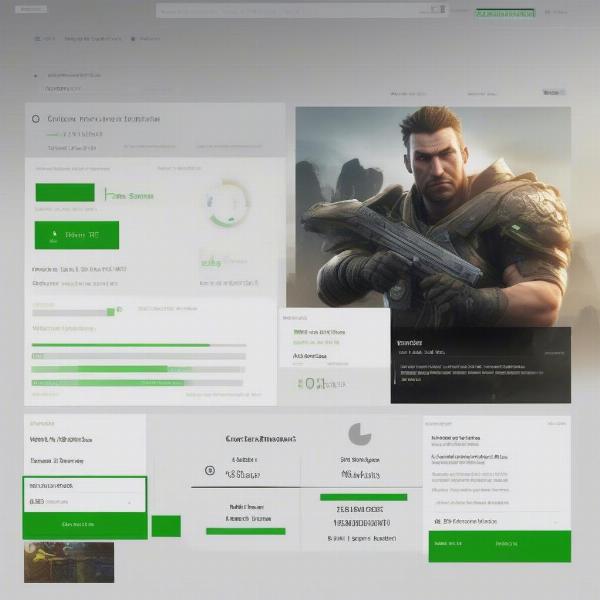This screenshot has width=600, height=600.
Task: Click the green button under the green-outlined box
Action: click(85, 525)
